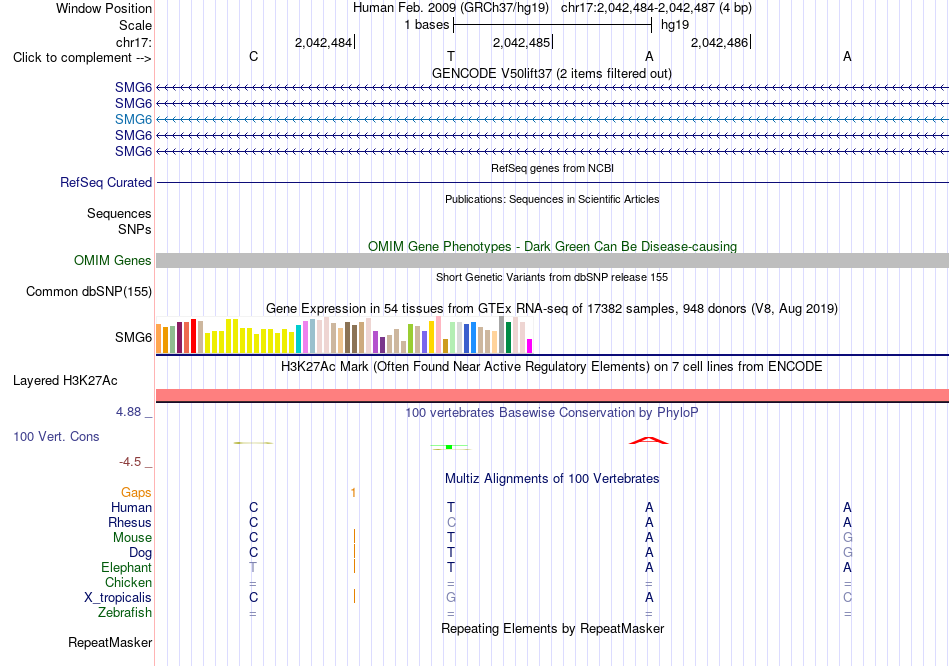Click the Human Feb. 2009 (GRCh37/hg19) text
Image resolution: width=950 pixels, height=666 pixels.
coord(451,8)
